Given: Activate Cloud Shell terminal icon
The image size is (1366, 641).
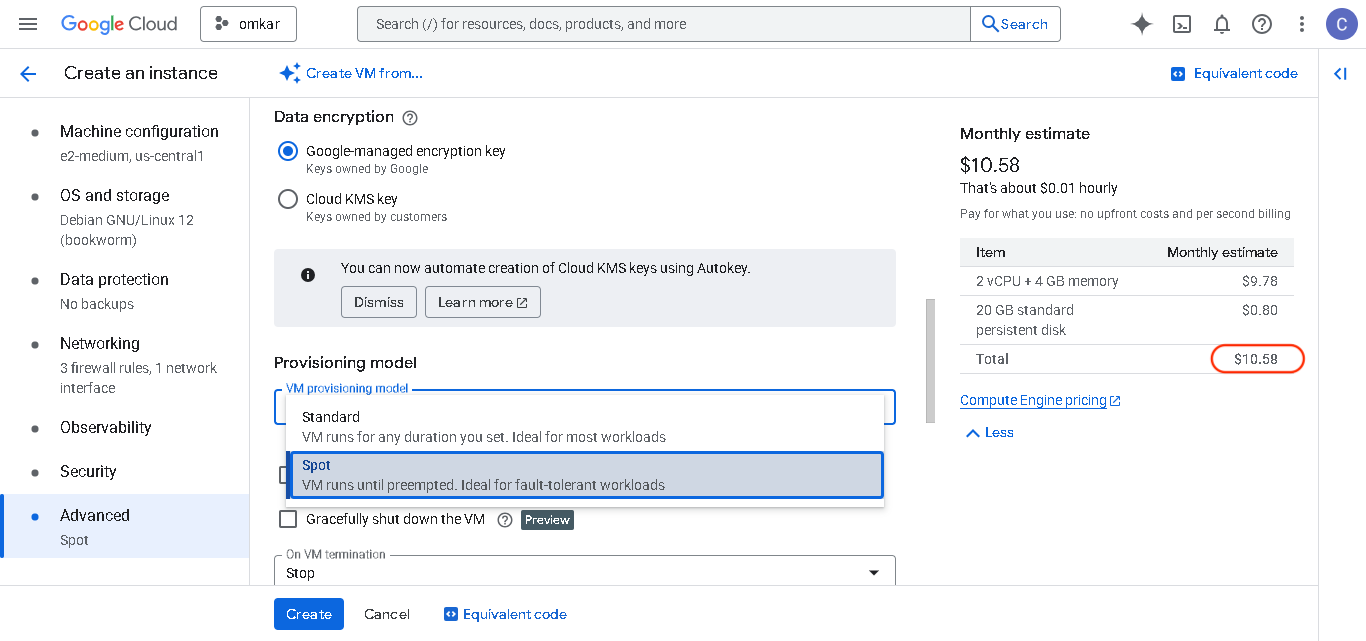Looking at the screenshot, I should [1182, 24].
